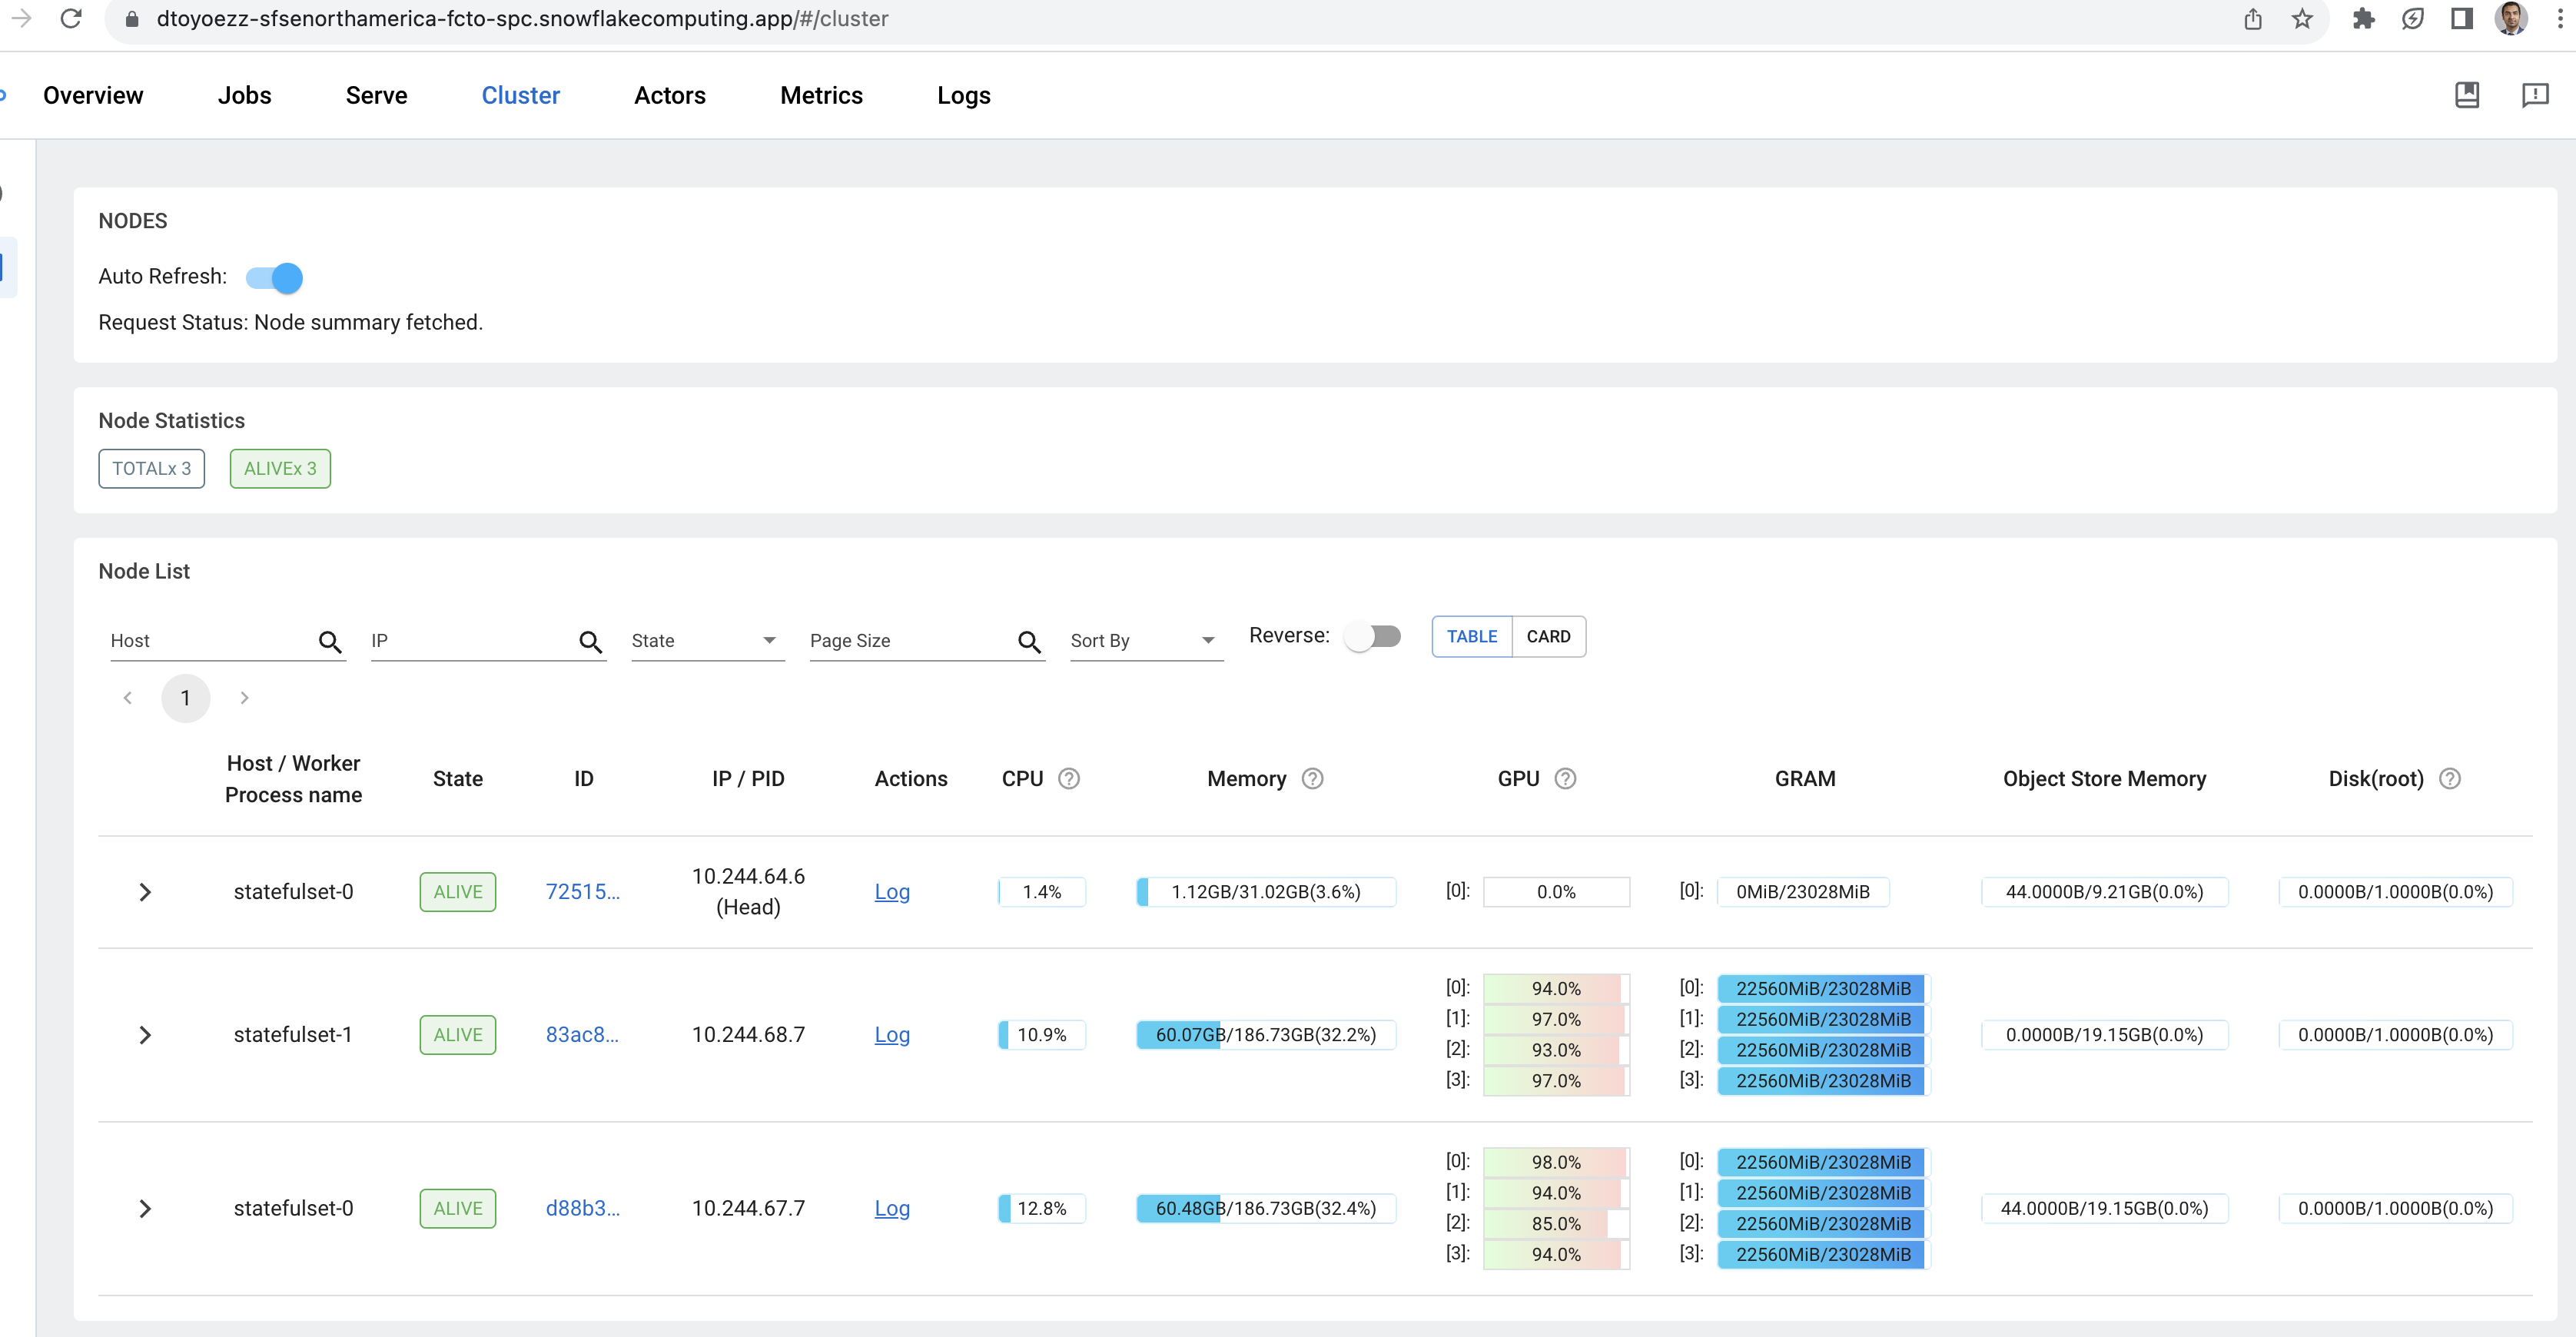Bookmark this page with star icon

(x=2302, y=18)
